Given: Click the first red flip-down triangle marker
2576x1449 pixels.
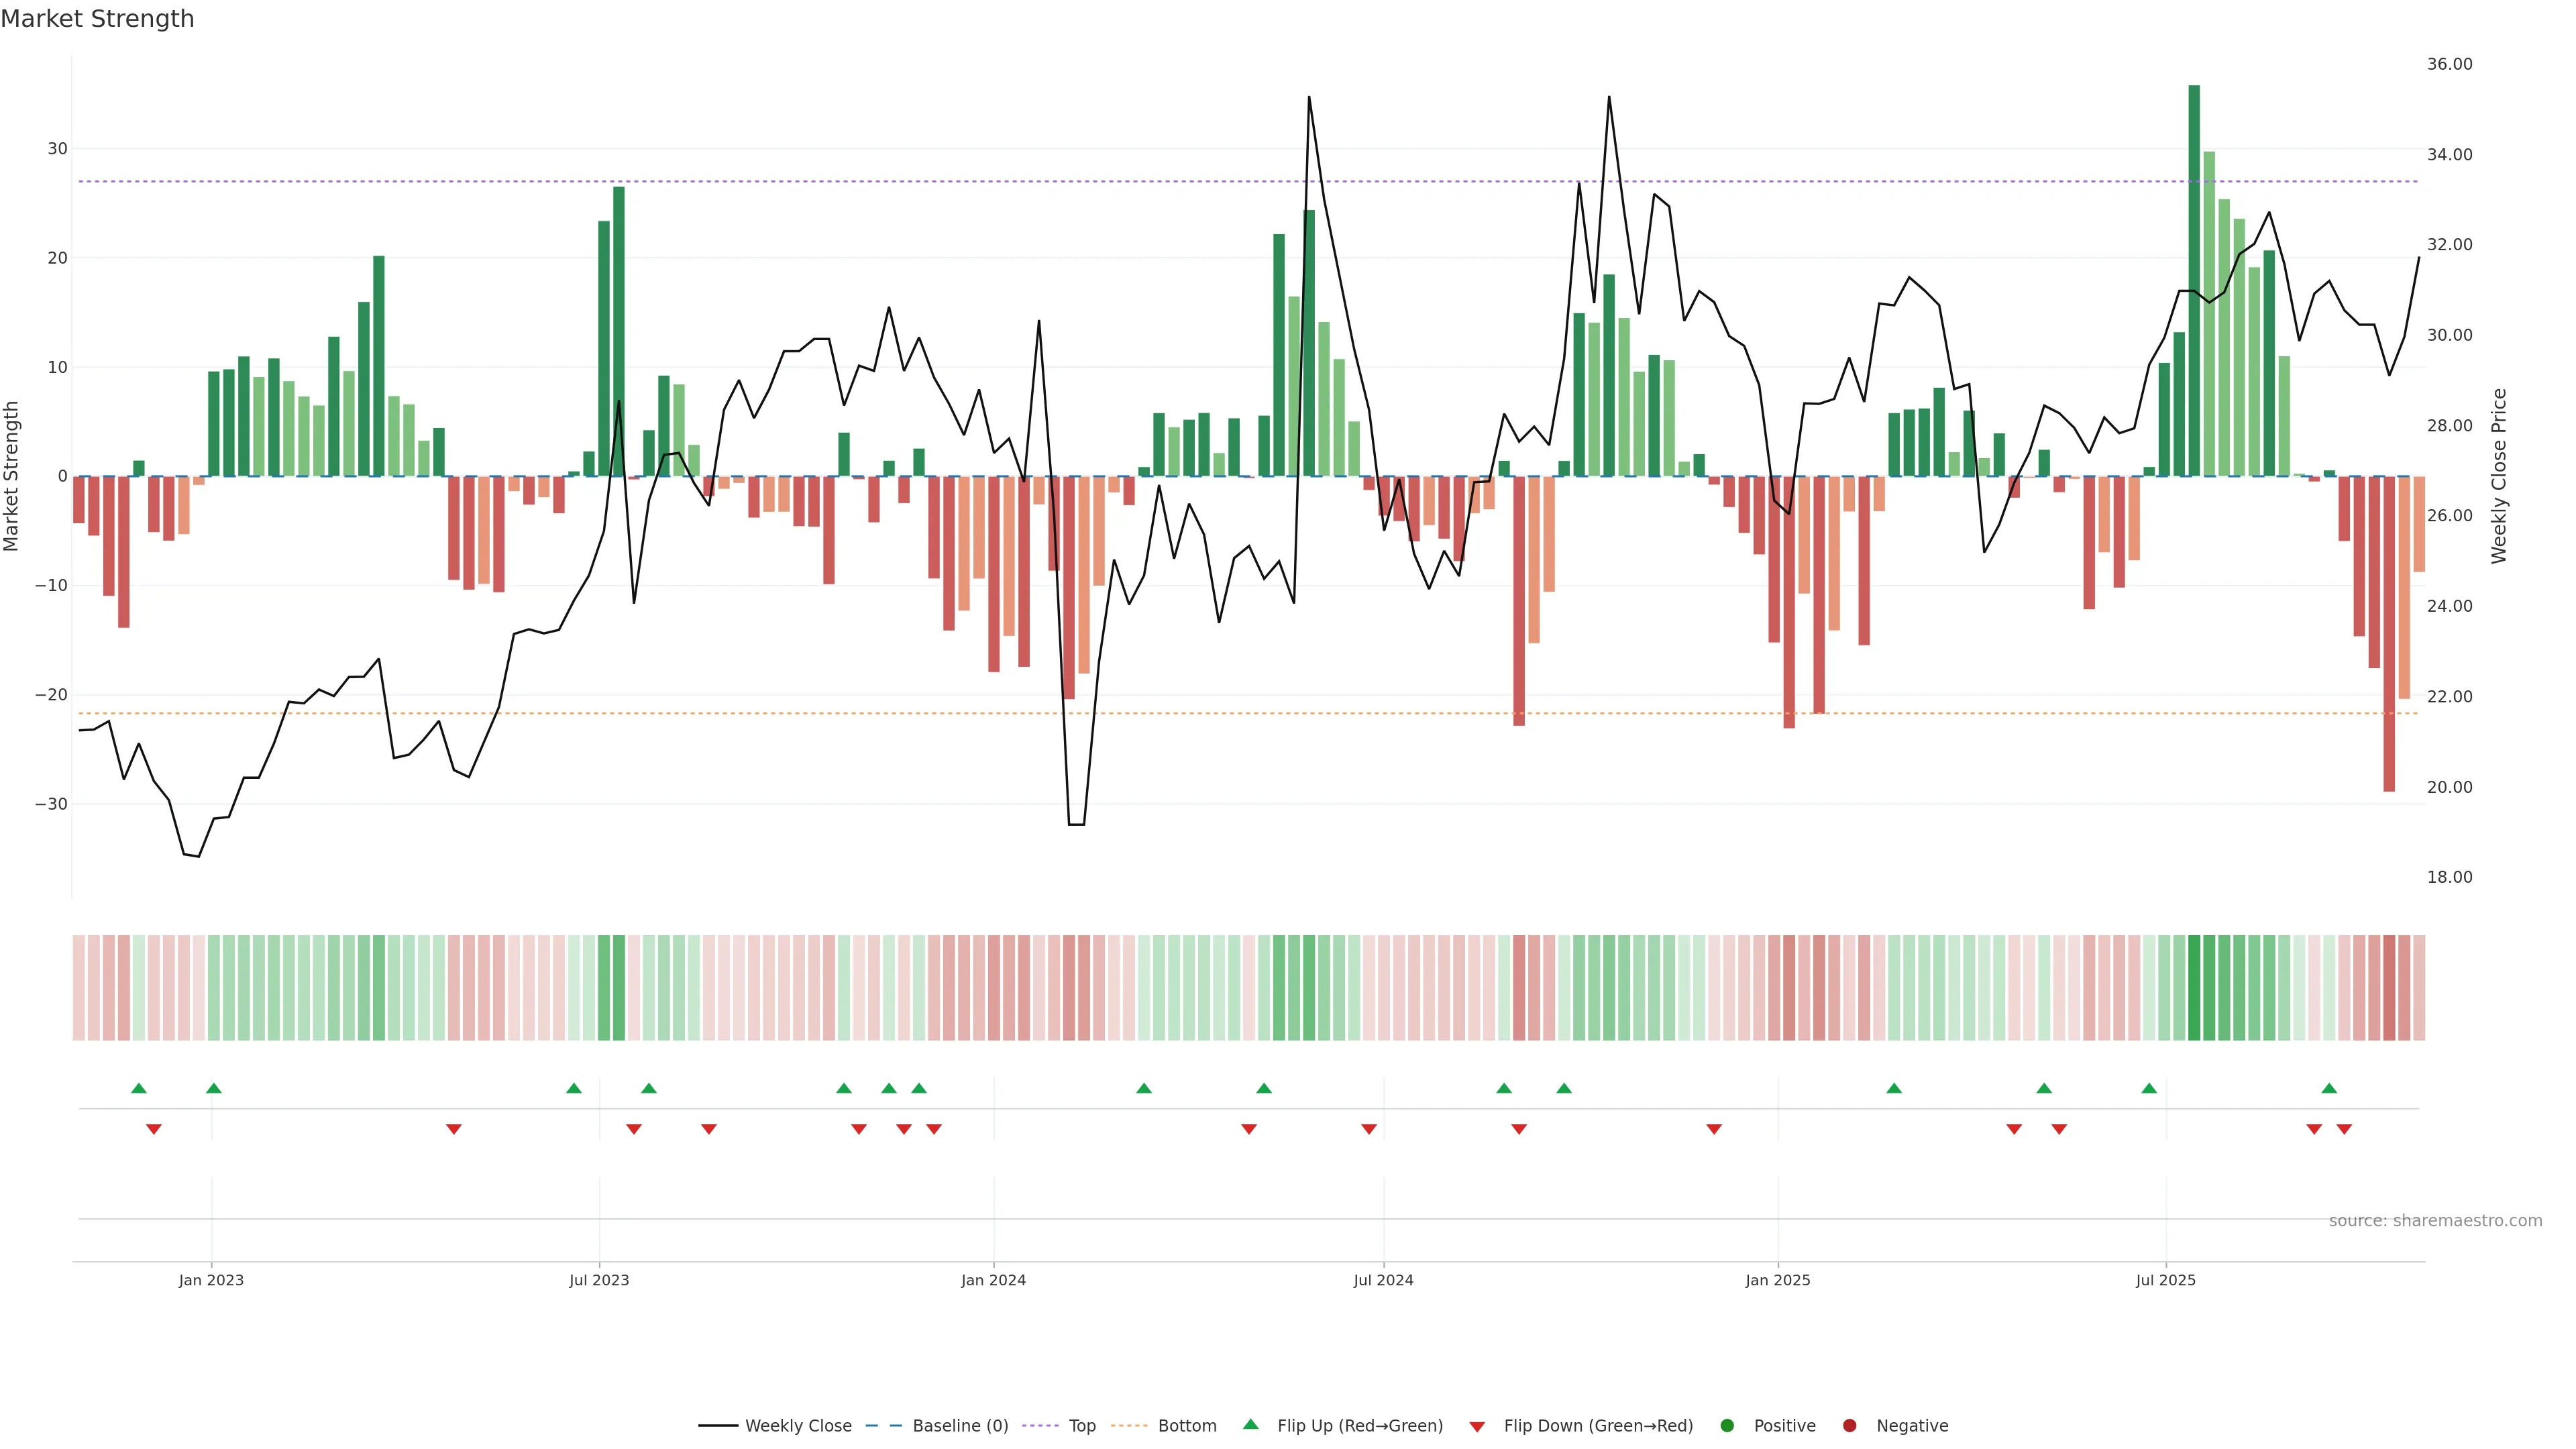Looking at the screenshot, I should [154, 1129].
